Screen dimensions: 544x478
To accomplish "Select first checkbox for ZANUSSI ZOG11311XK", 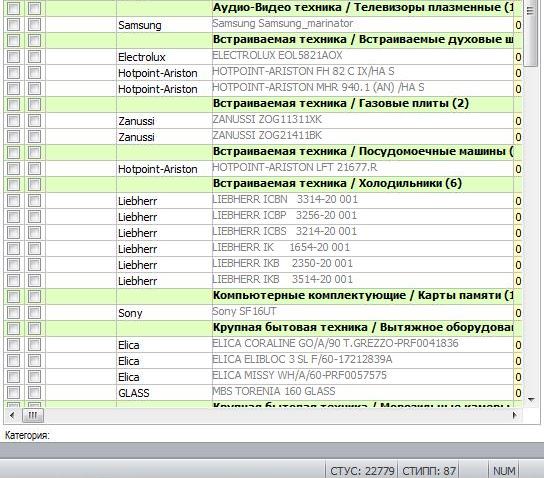I will tap(14, 120).
